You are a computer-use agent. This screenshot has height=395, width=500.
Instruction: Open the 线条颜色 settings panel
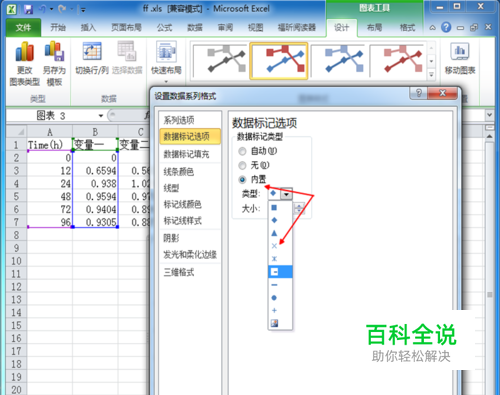pos(179,172)
